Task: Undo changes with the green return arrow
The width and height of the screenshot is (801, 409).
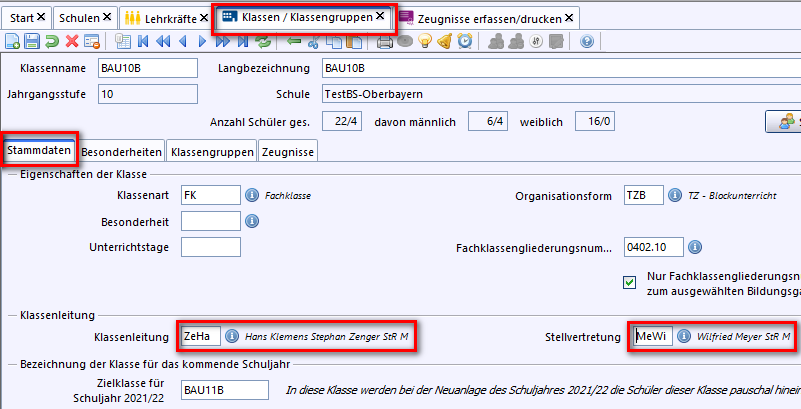Action: click(52, 41)
